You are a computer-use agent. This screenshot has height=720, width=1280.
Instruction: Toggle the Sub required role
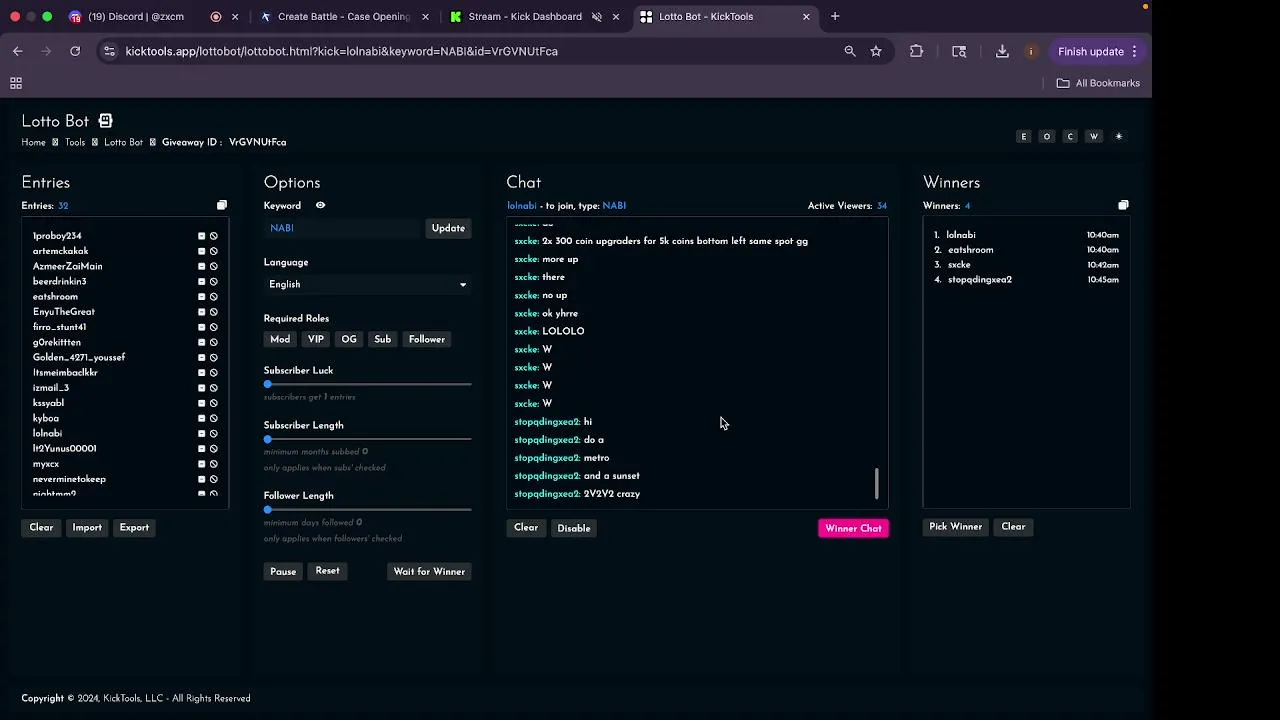point(383,339)
